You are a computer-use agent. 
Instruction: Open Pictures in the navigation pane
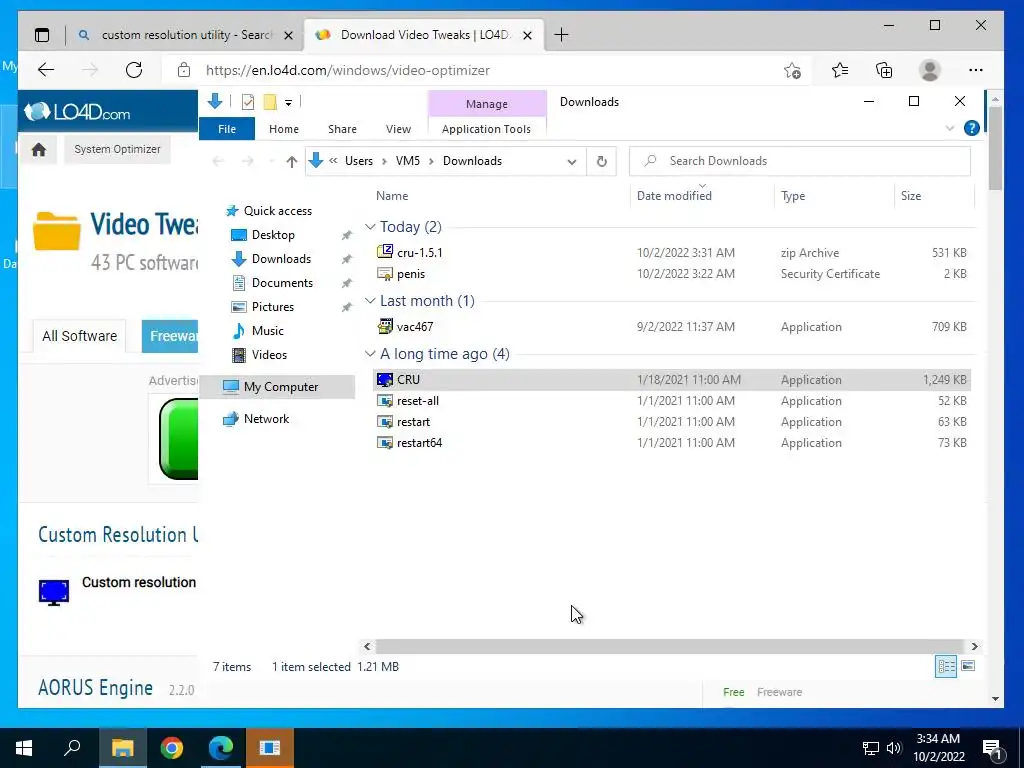point(272,306)
